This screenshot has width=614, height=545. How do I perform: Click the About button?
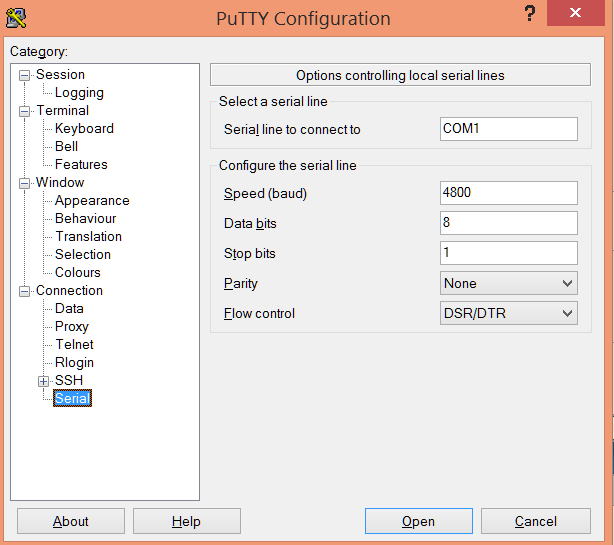coord(71,521)
